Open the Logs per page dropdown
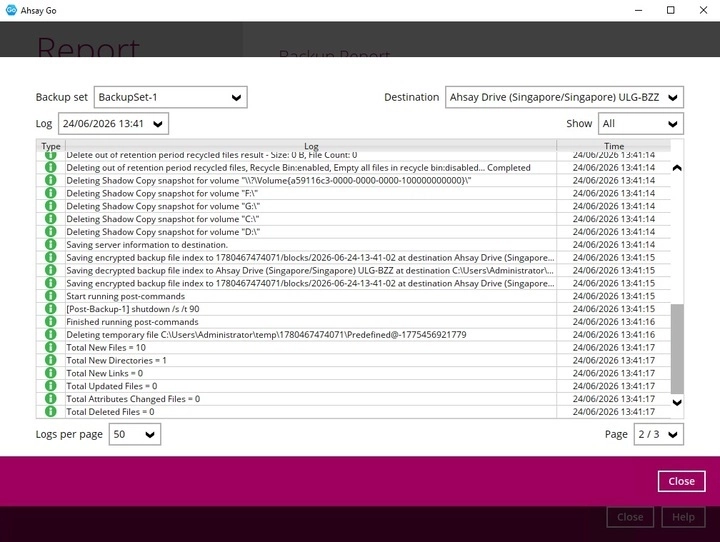Image resolution: width=720 pixels, height=542 pixels. point(135,434)
